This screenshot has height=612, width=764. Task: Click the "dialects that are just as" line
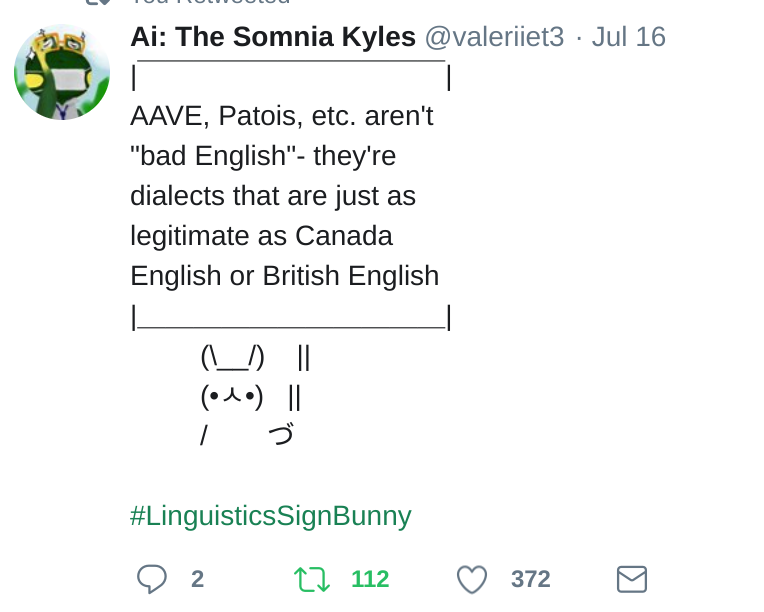[272, 196]
